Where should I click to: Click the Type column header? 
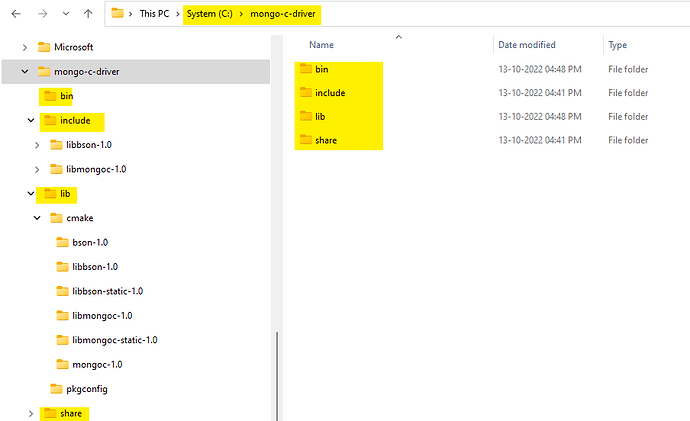click(618, 45)
